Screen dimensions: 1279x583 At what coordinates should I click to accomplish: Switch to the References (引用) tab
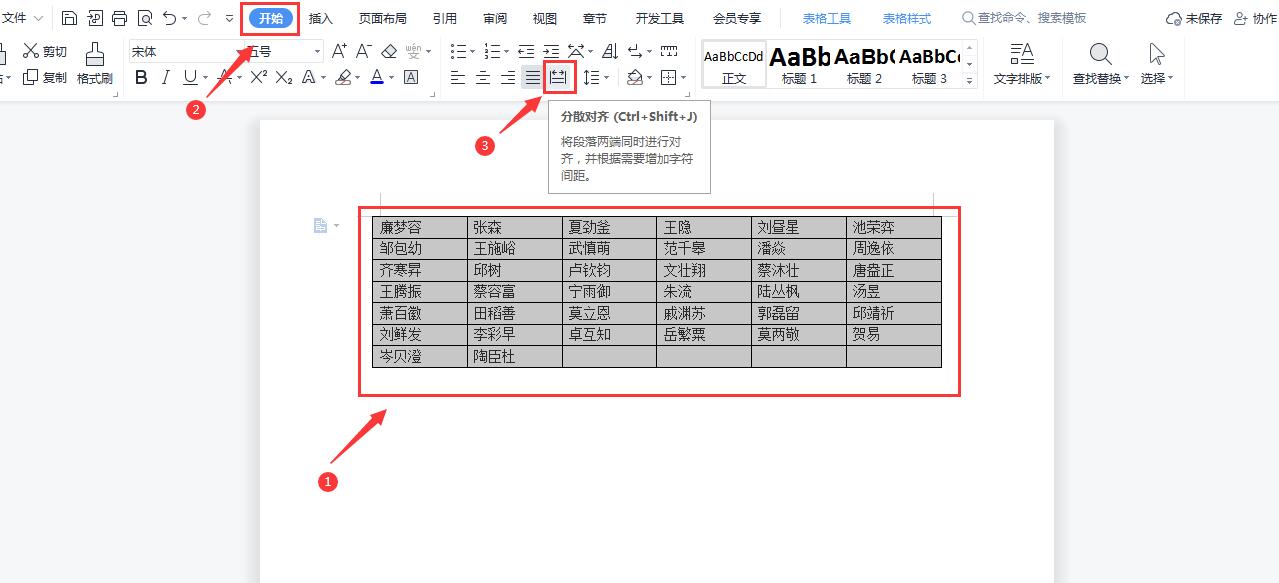445,18
